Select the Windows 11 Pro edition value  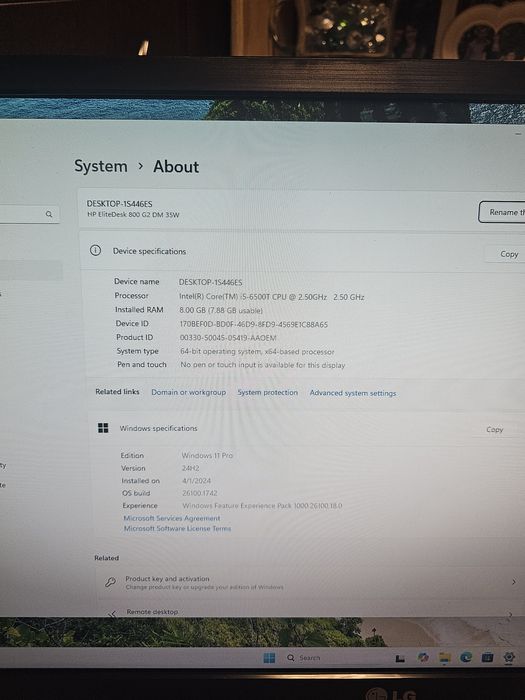[207, 455]
